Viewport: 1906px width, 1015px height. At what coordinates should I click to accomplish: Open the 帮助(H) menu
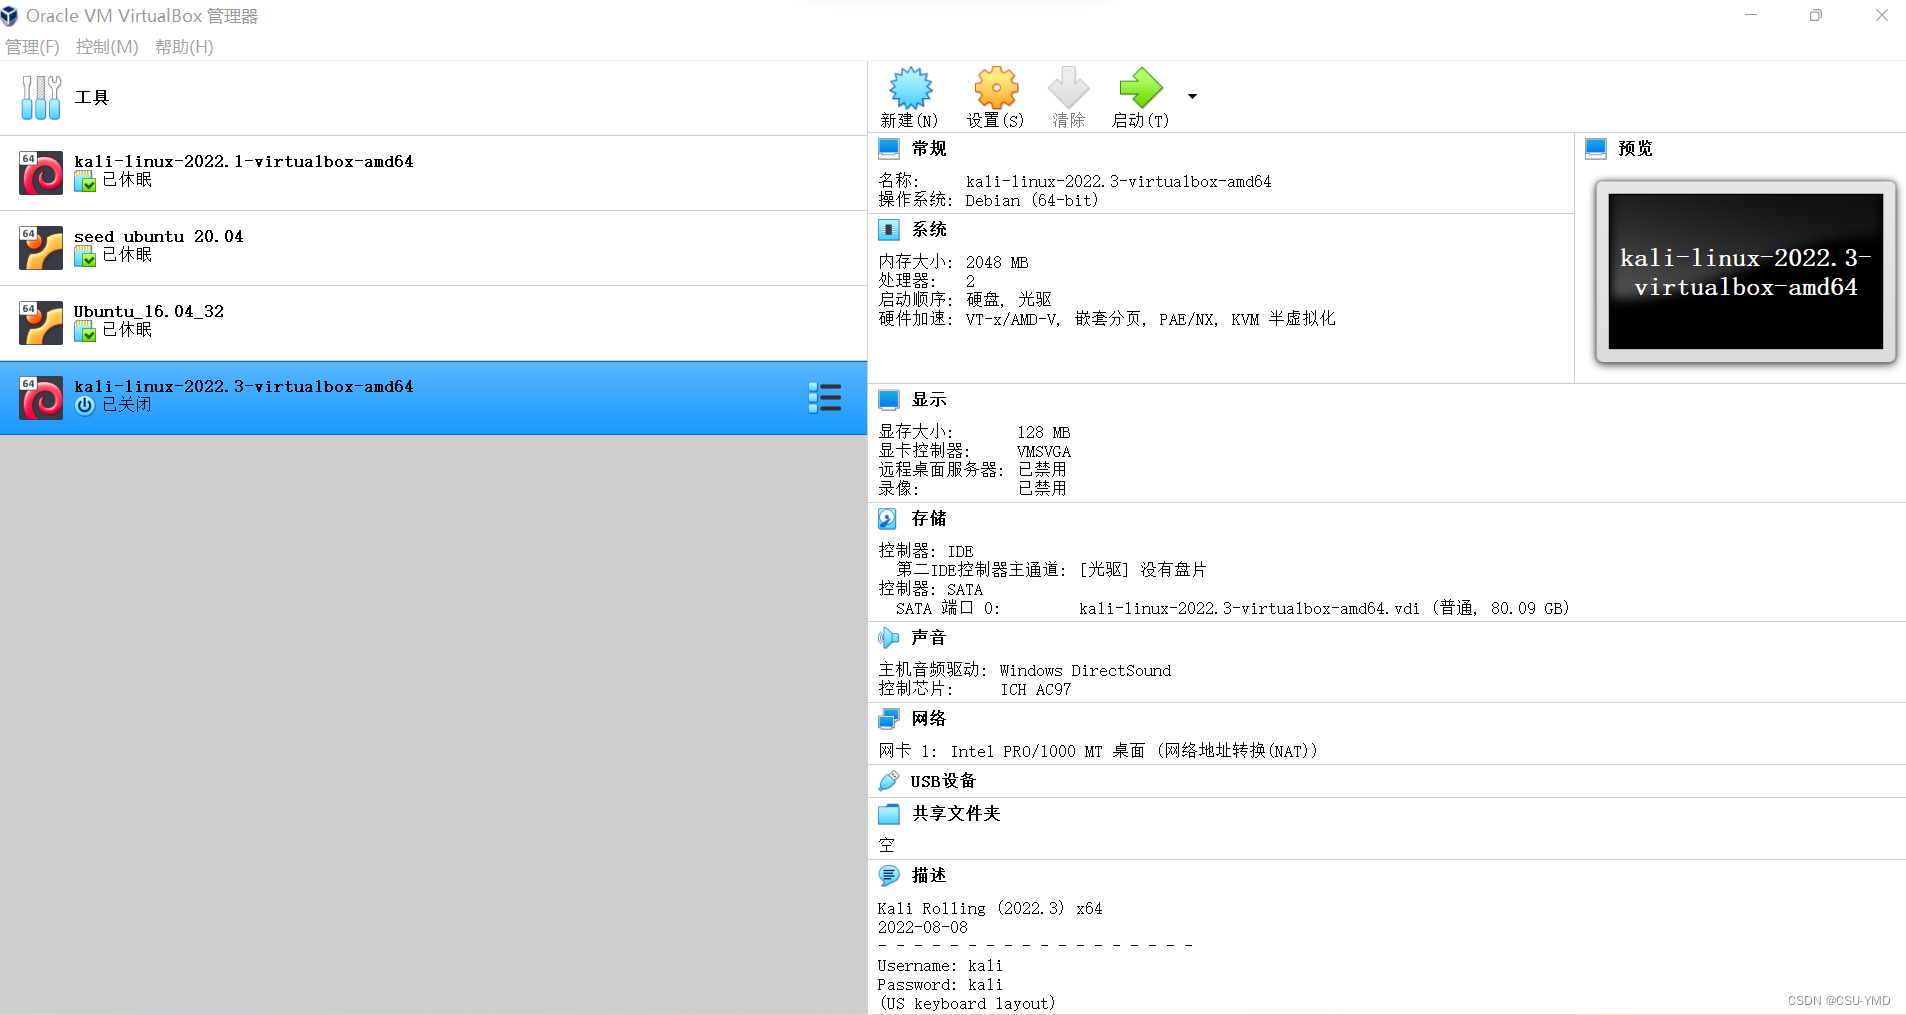point(184,47)
